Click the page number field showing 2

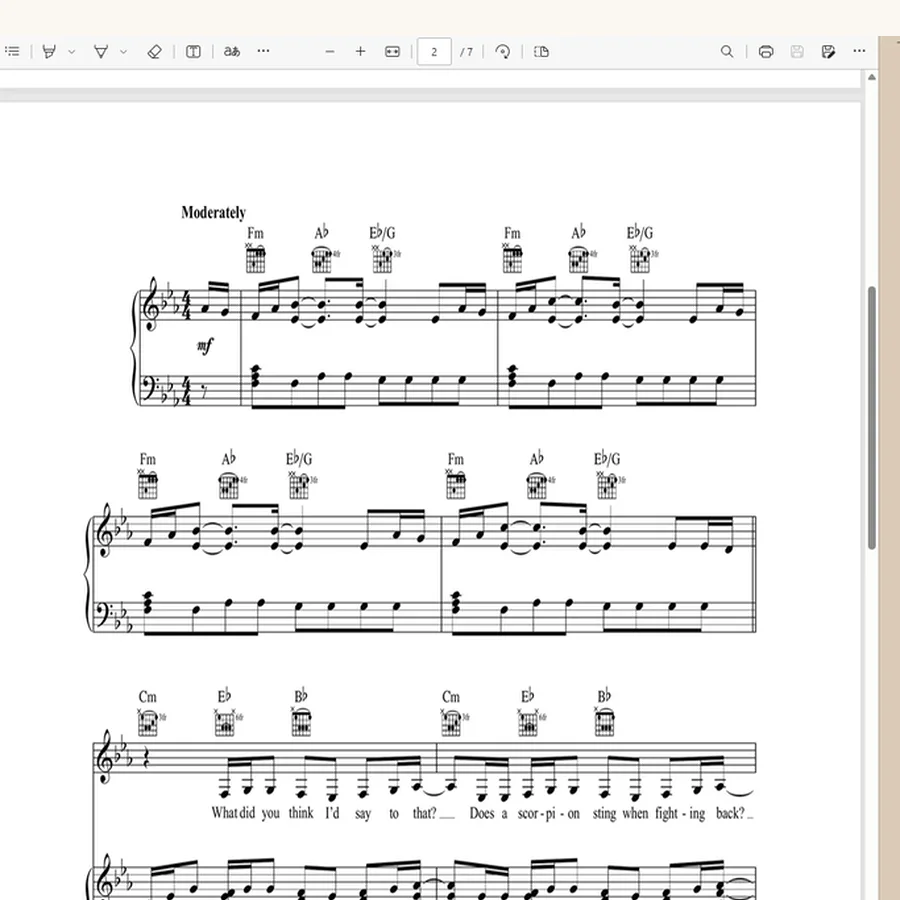434,52
